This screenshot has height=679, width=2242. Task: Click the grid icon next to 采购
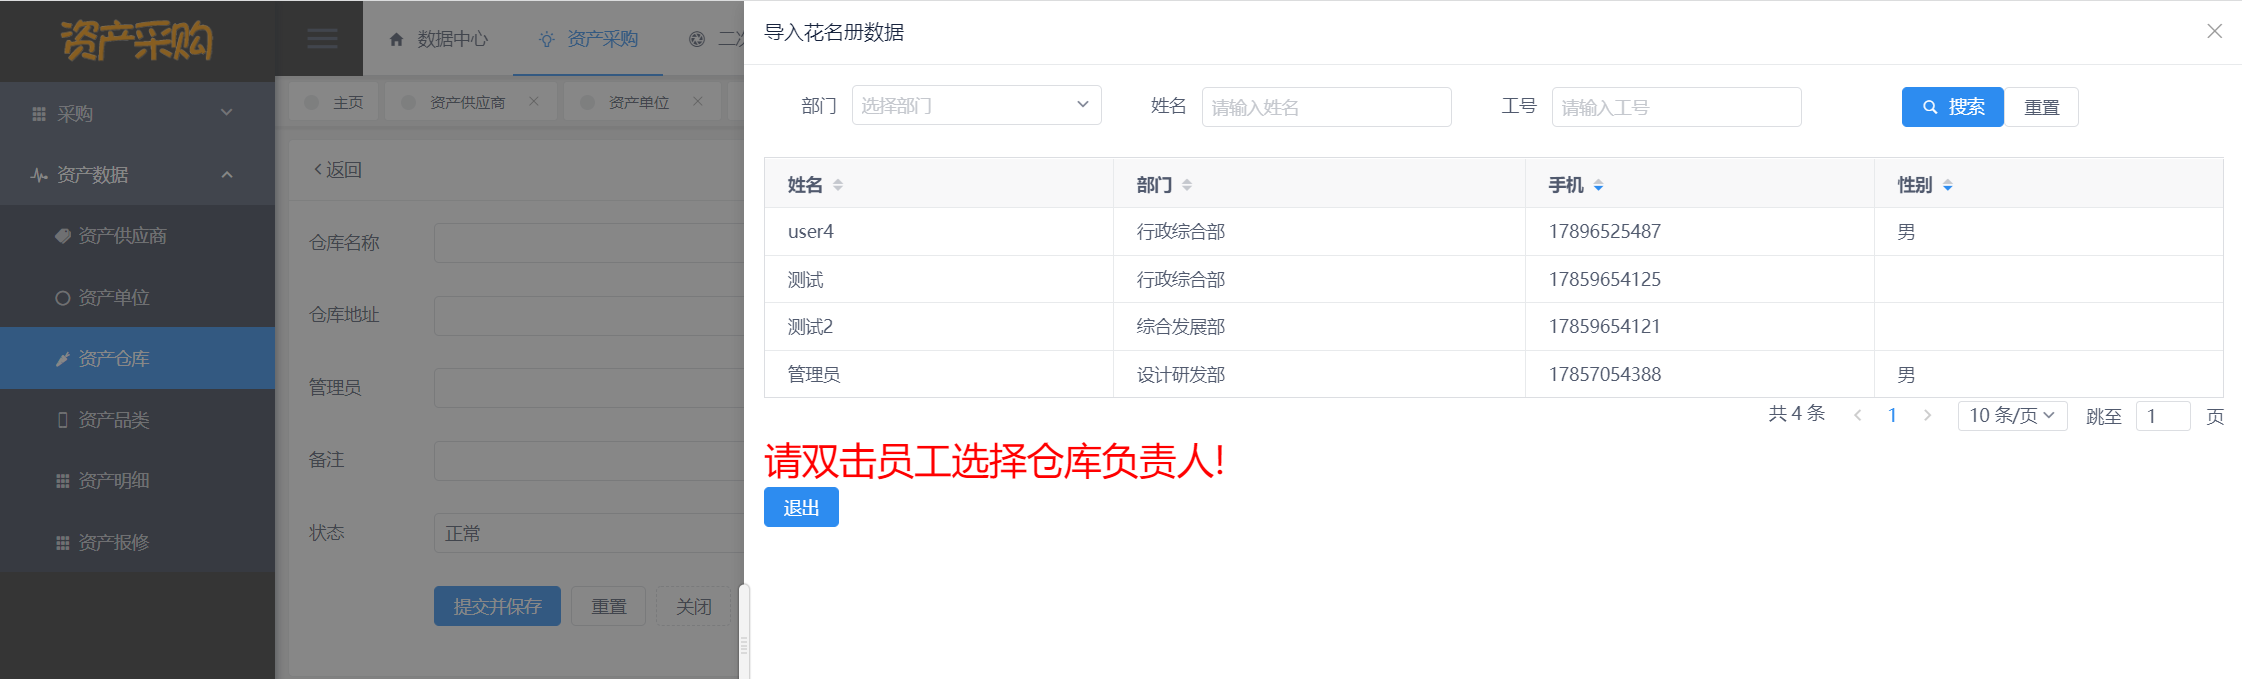(x=39, y=114)
